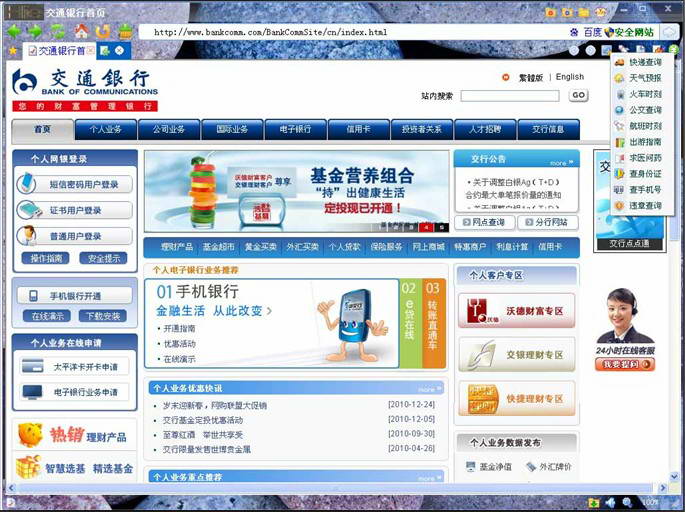
Task: Open a new tab with the green plus icon
Action: 105,51
